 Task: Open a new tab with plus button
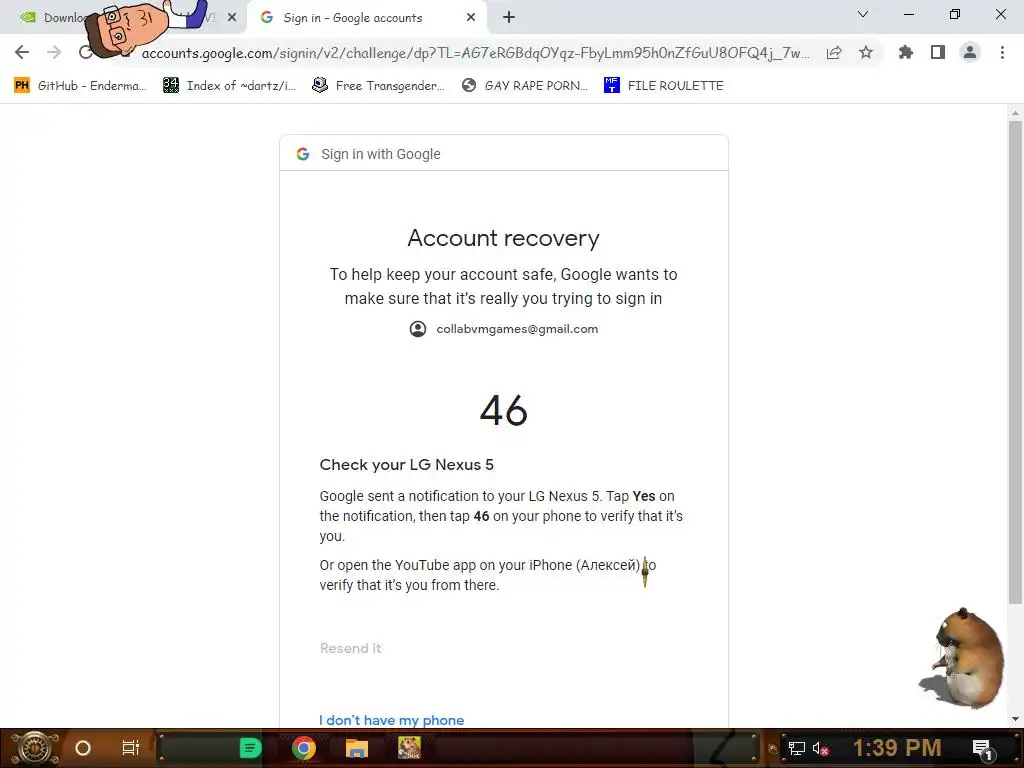click(509, 18)
